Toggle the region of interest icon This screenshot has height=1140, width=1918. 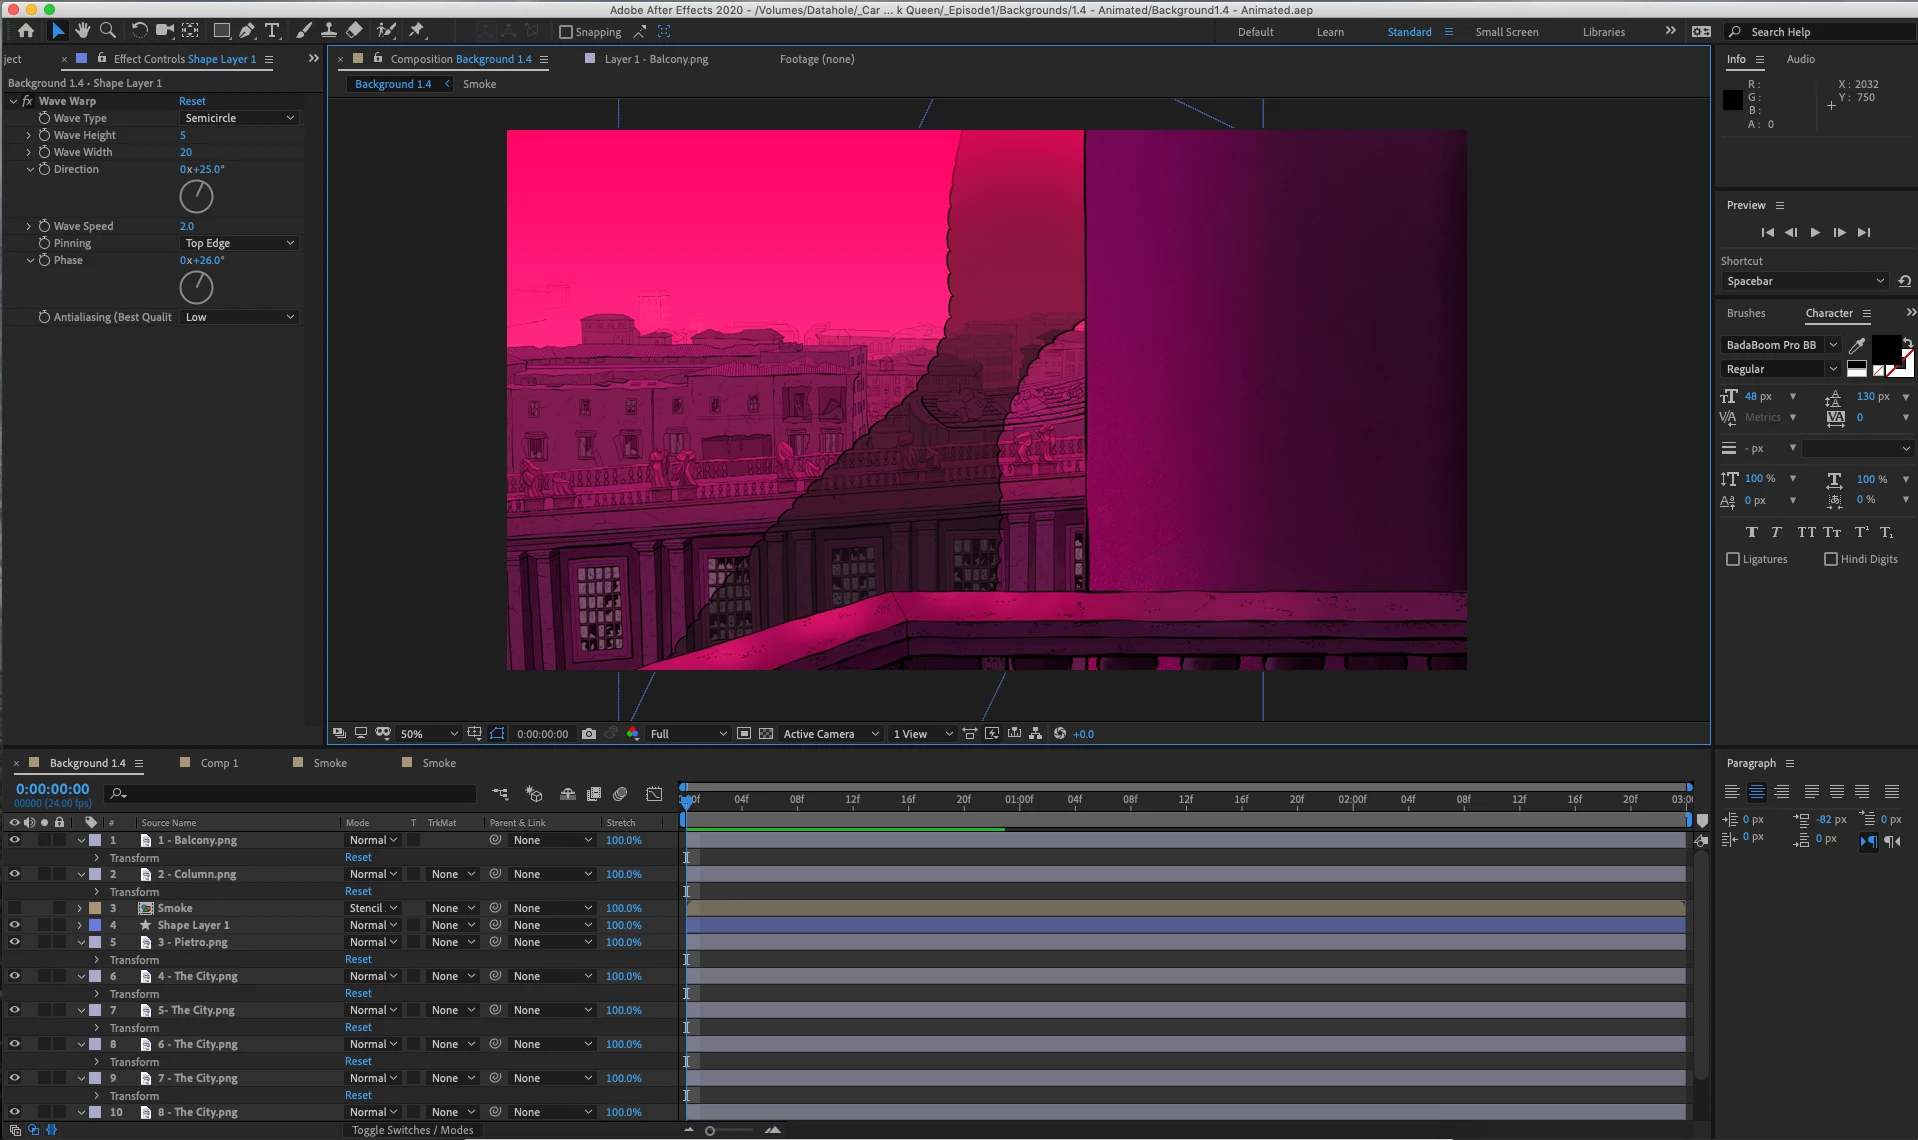pos(744,734)
